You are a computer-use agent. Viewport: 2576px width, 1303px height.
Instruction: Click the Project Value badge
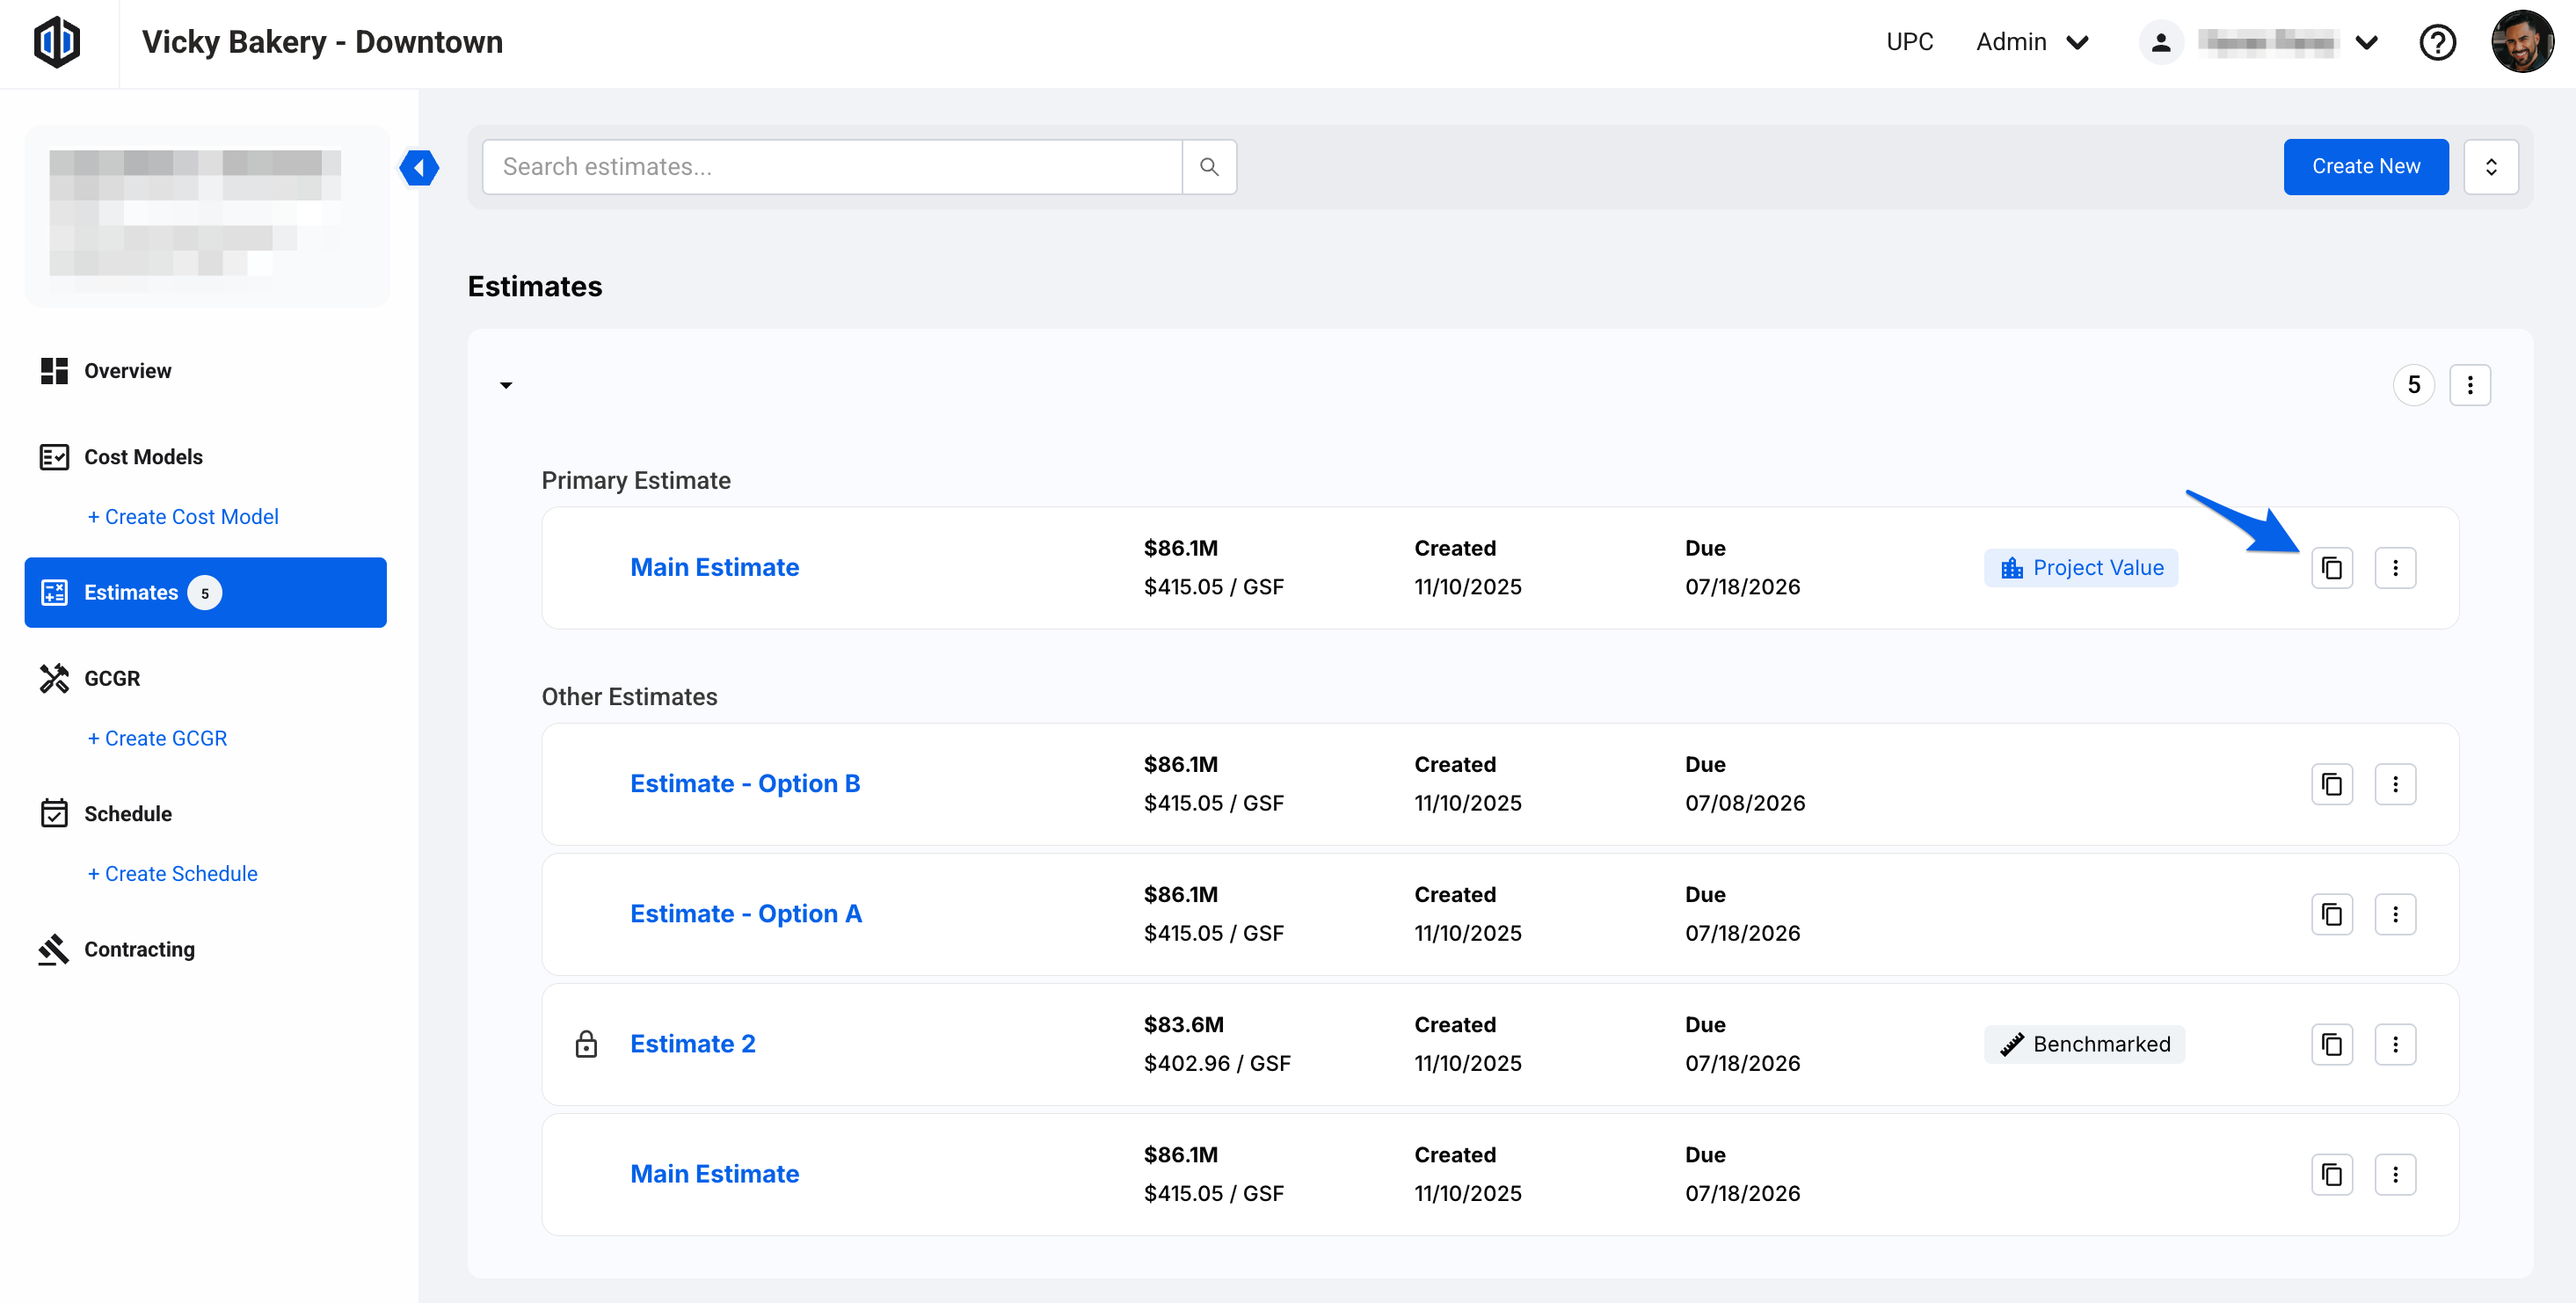(x=2081, y=568)
